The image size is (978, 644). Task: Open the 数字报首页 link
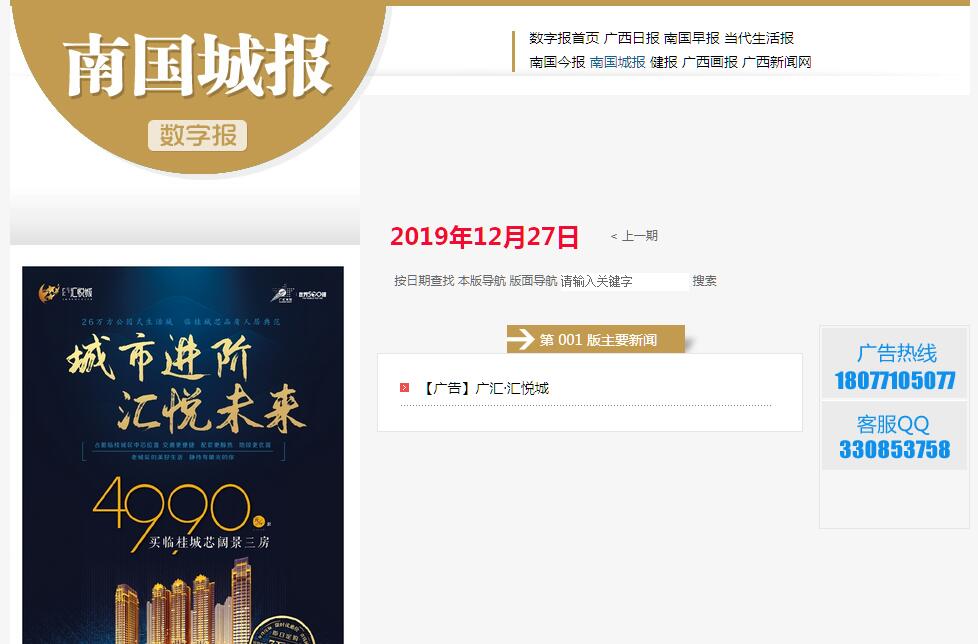tap(564, 38)
